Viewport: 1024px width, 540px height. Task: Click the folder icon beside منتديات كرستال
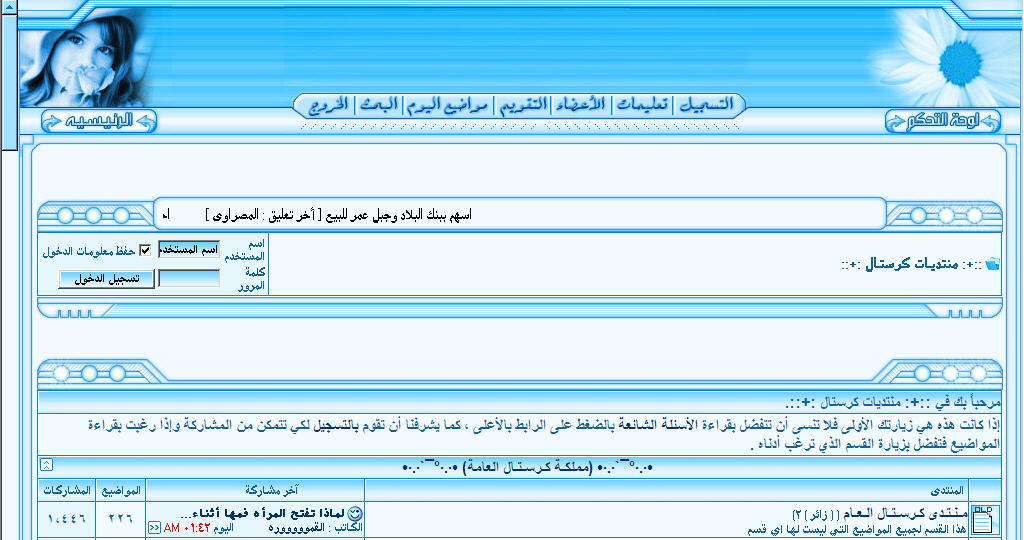pyautogui.click(x=992, y=264)
